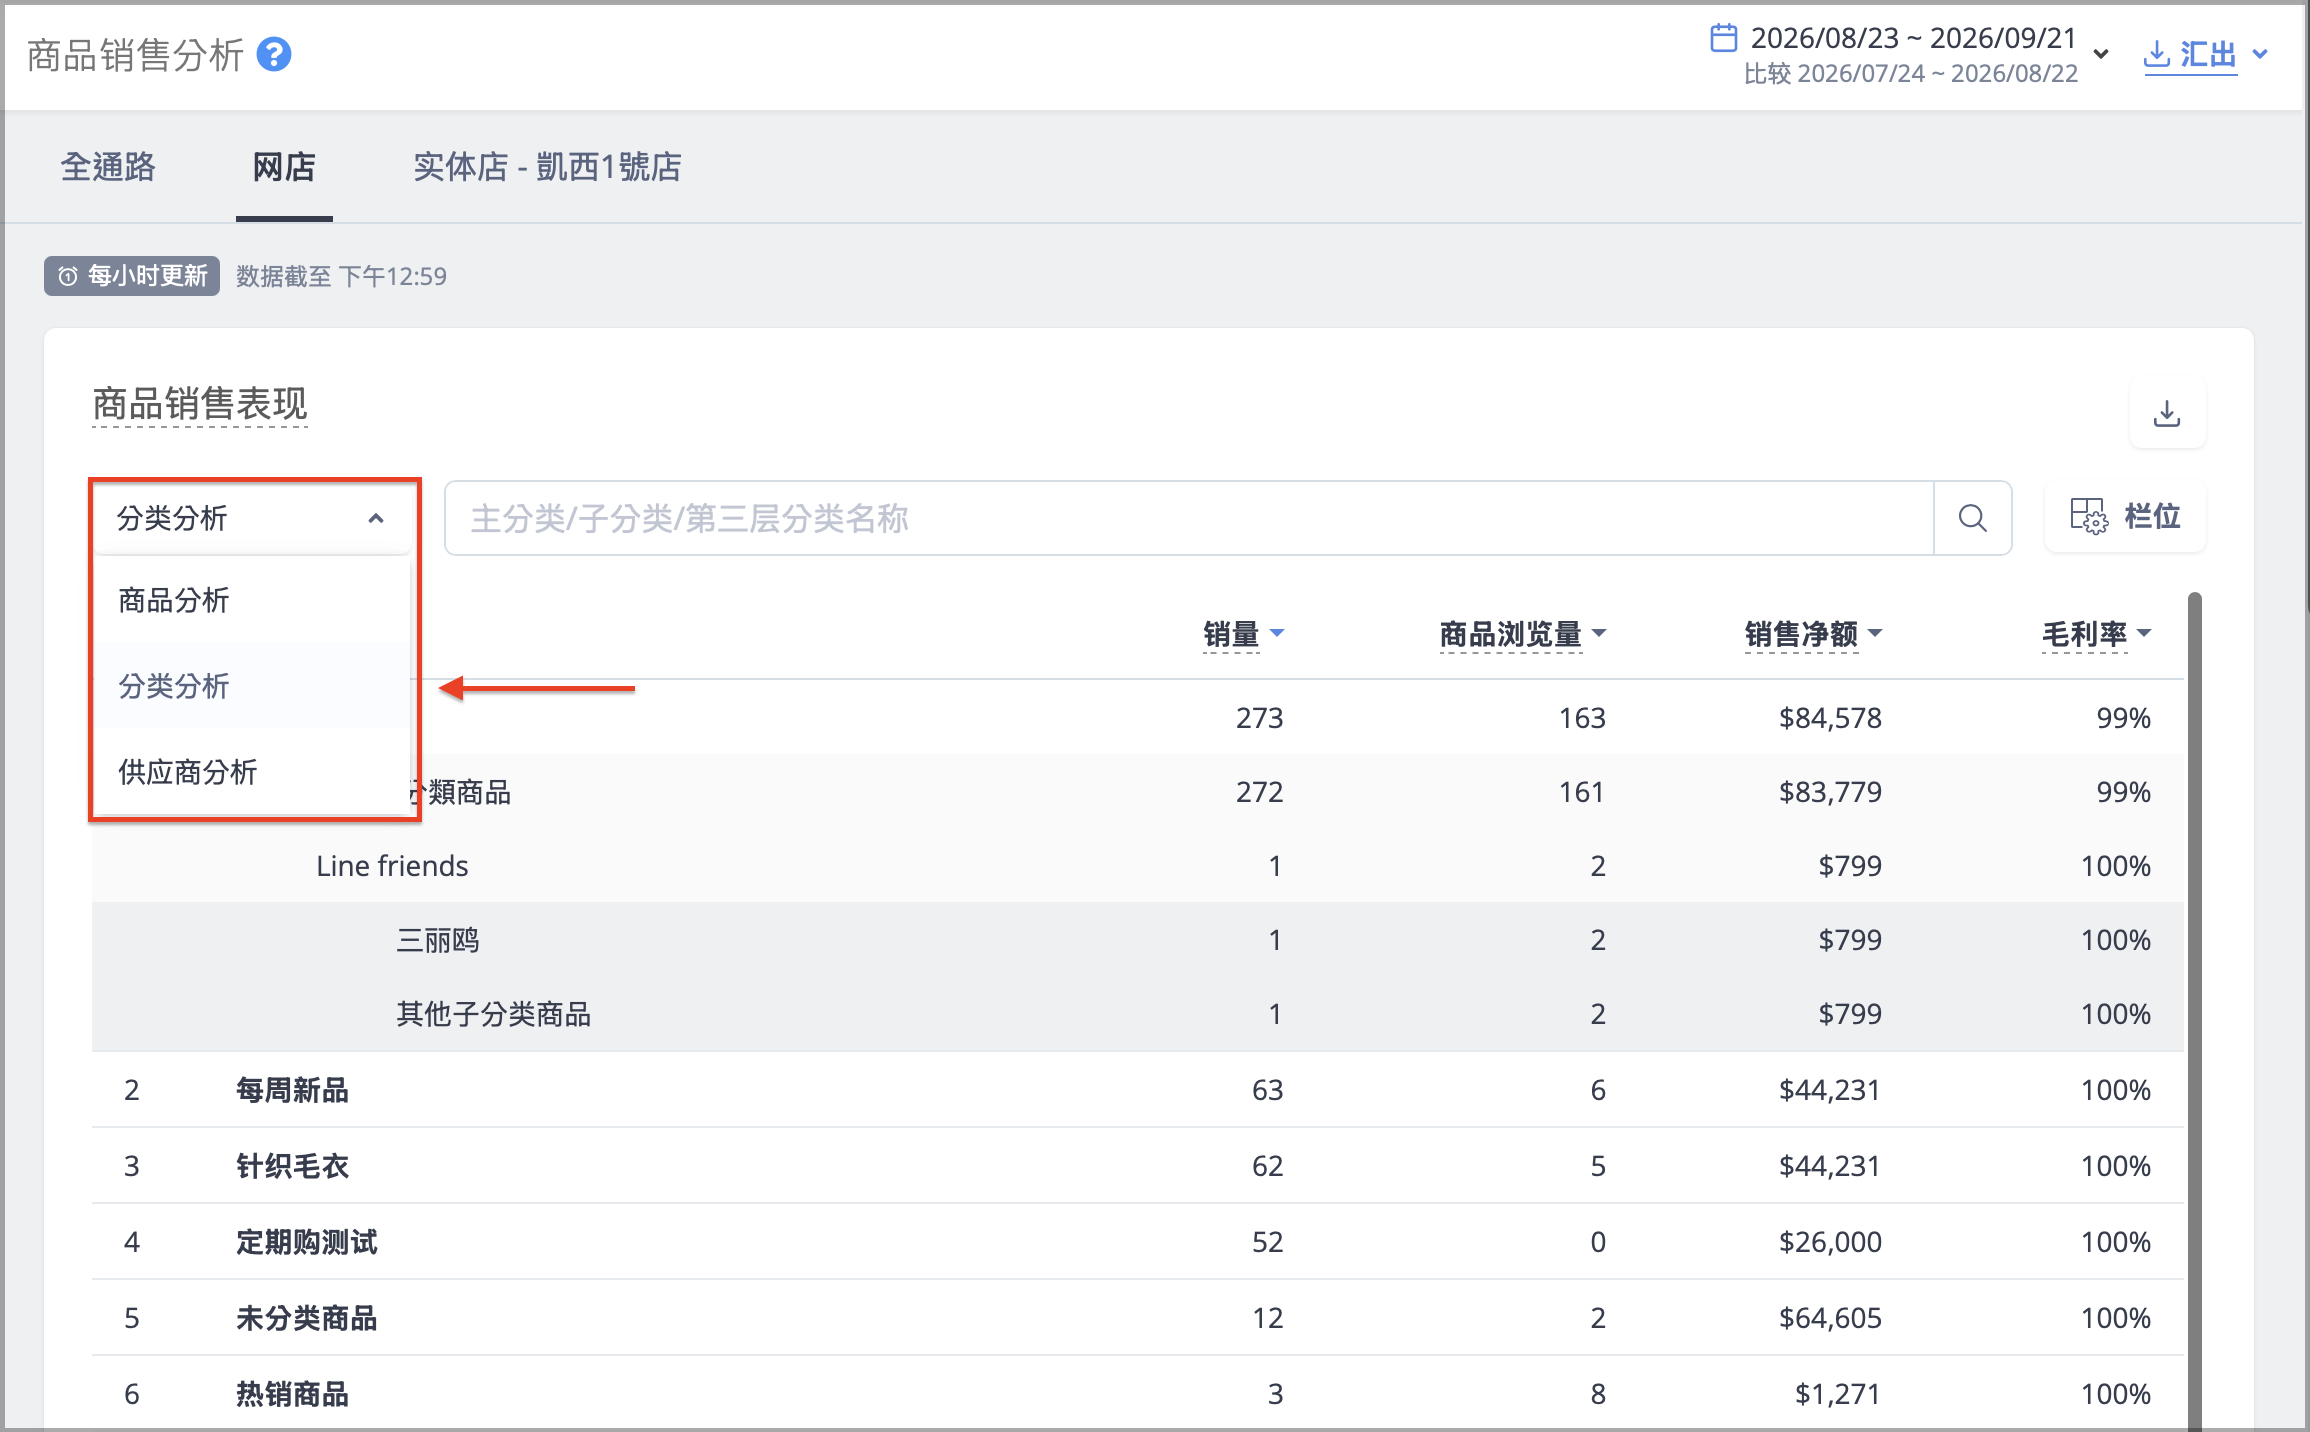Viewport: 2310px width, 1432px height.
Task: Expand the date range dropdown chevron
Action: tap(2101, 54)
